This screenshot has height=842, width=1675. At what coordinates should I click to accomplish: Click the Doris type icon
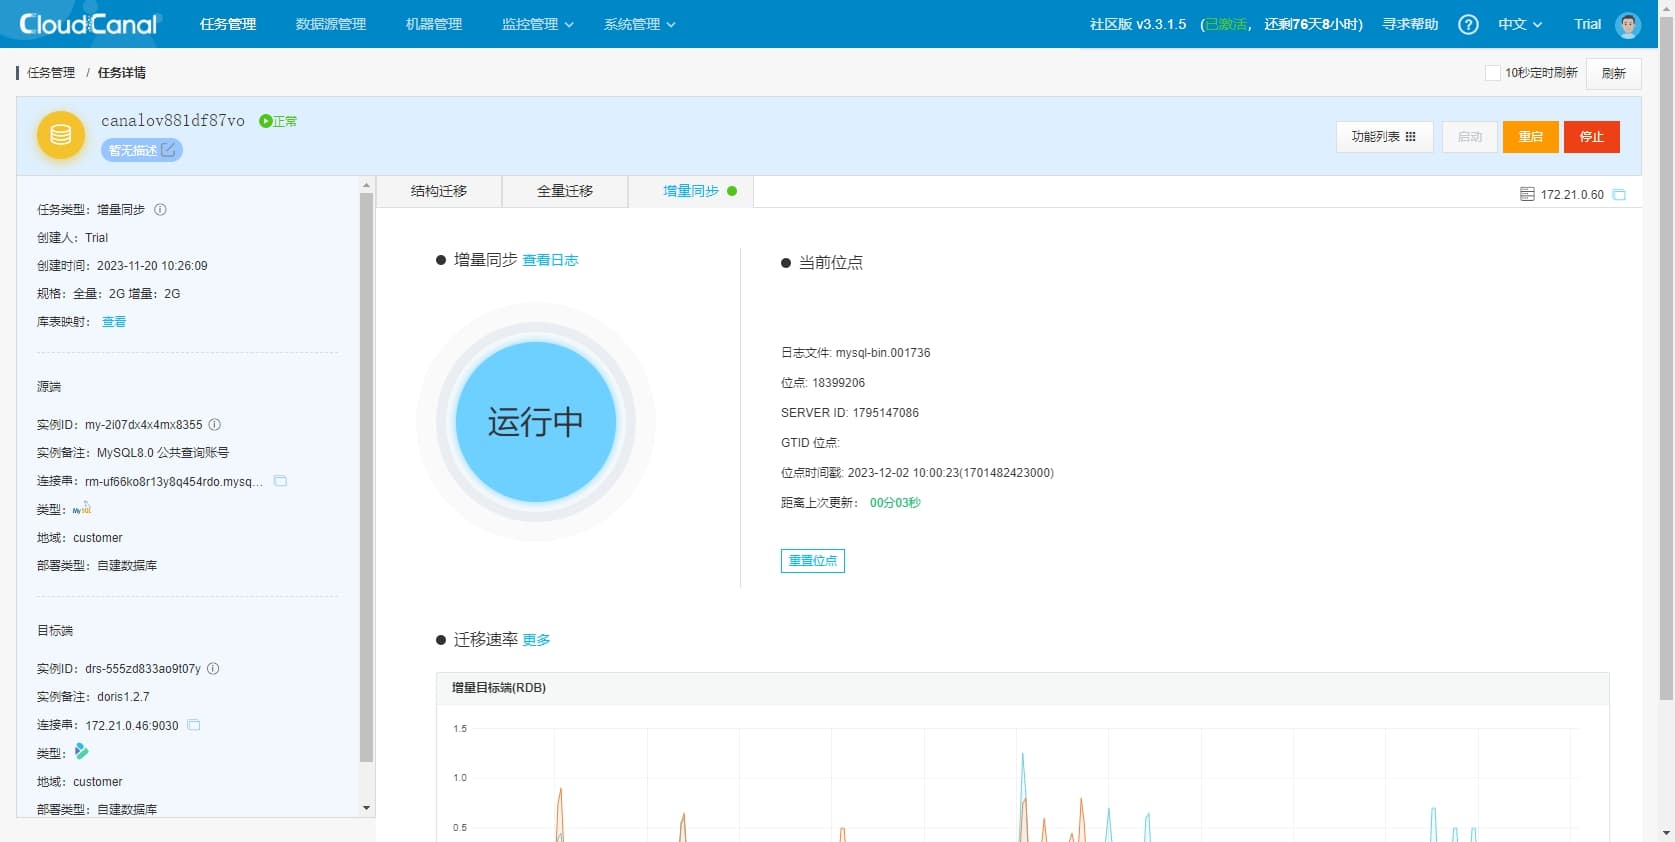point(81,751)
